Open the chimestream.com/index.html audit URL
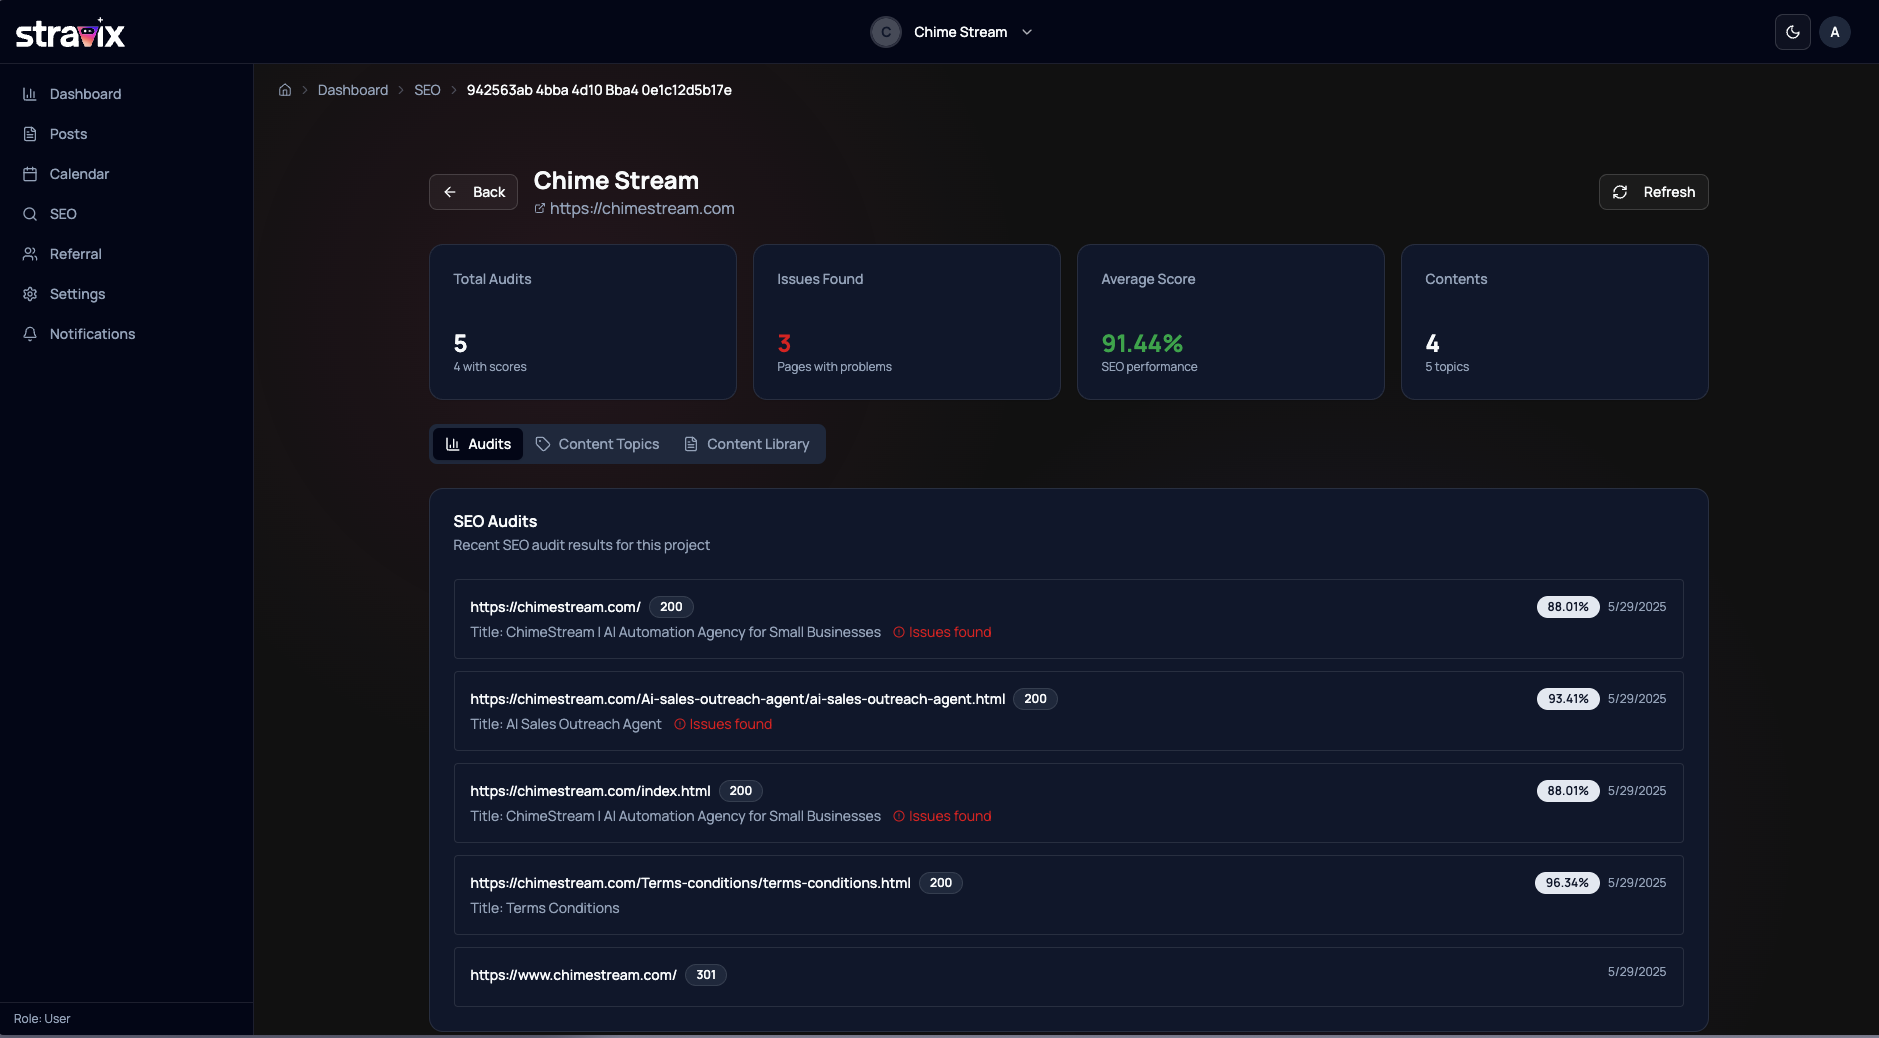 click(590, 791)
